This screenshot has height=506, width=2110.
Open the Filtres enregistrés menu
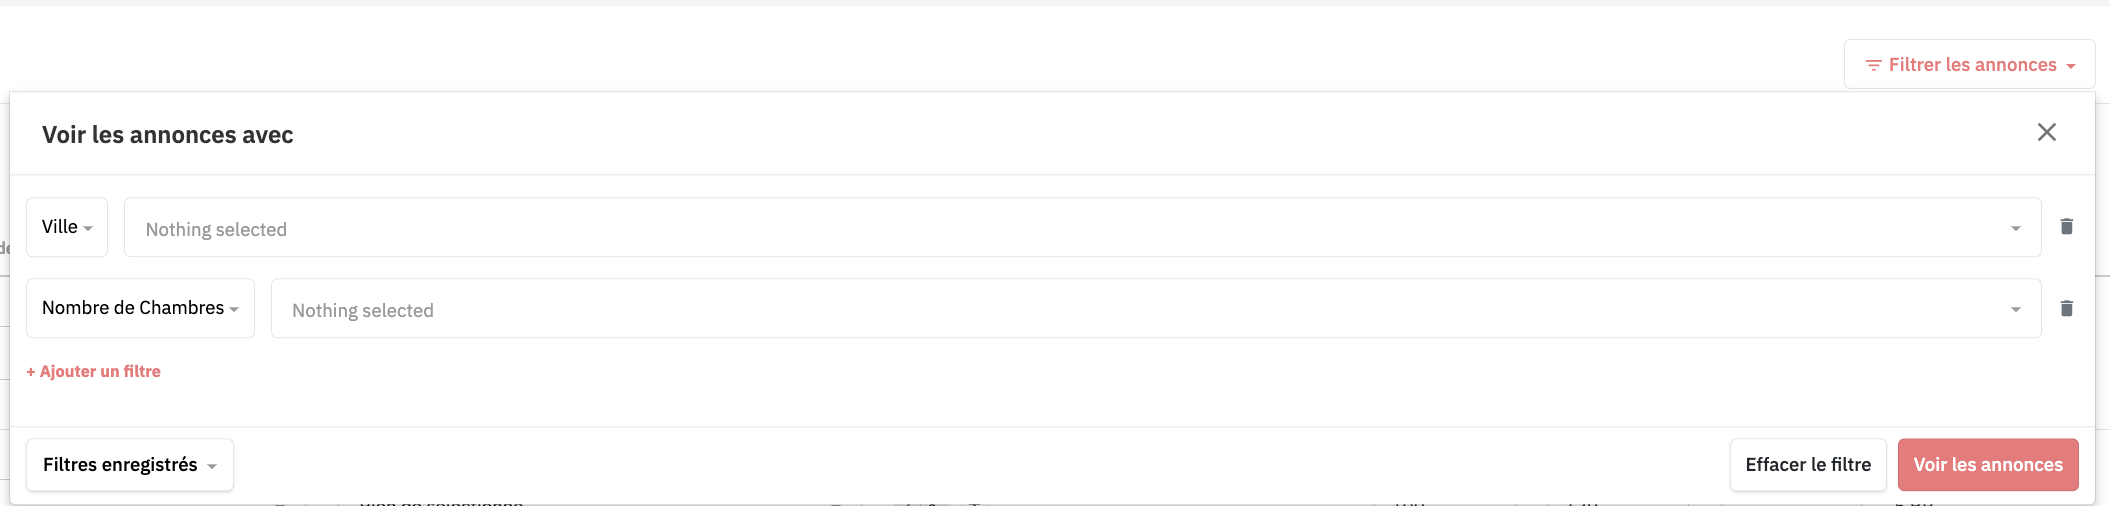pos(130,465)
